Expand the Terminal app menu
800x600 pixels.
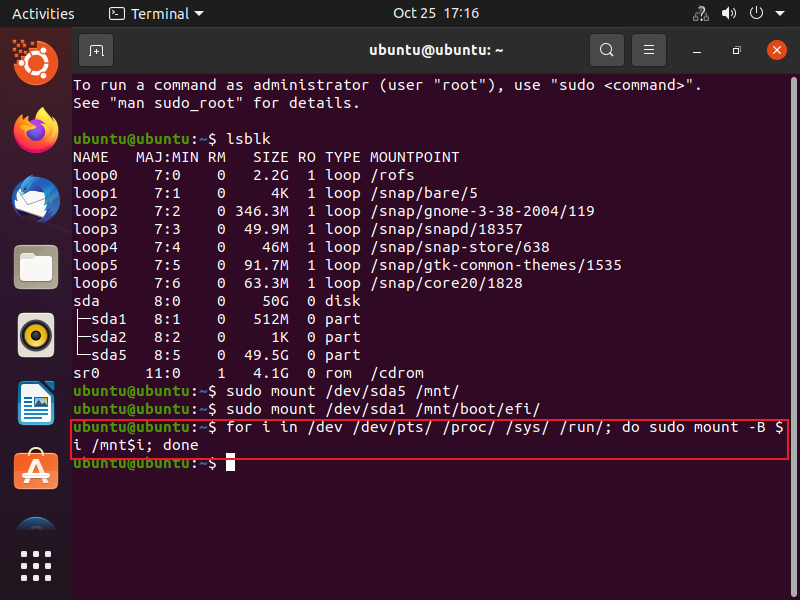pos(155,14)
